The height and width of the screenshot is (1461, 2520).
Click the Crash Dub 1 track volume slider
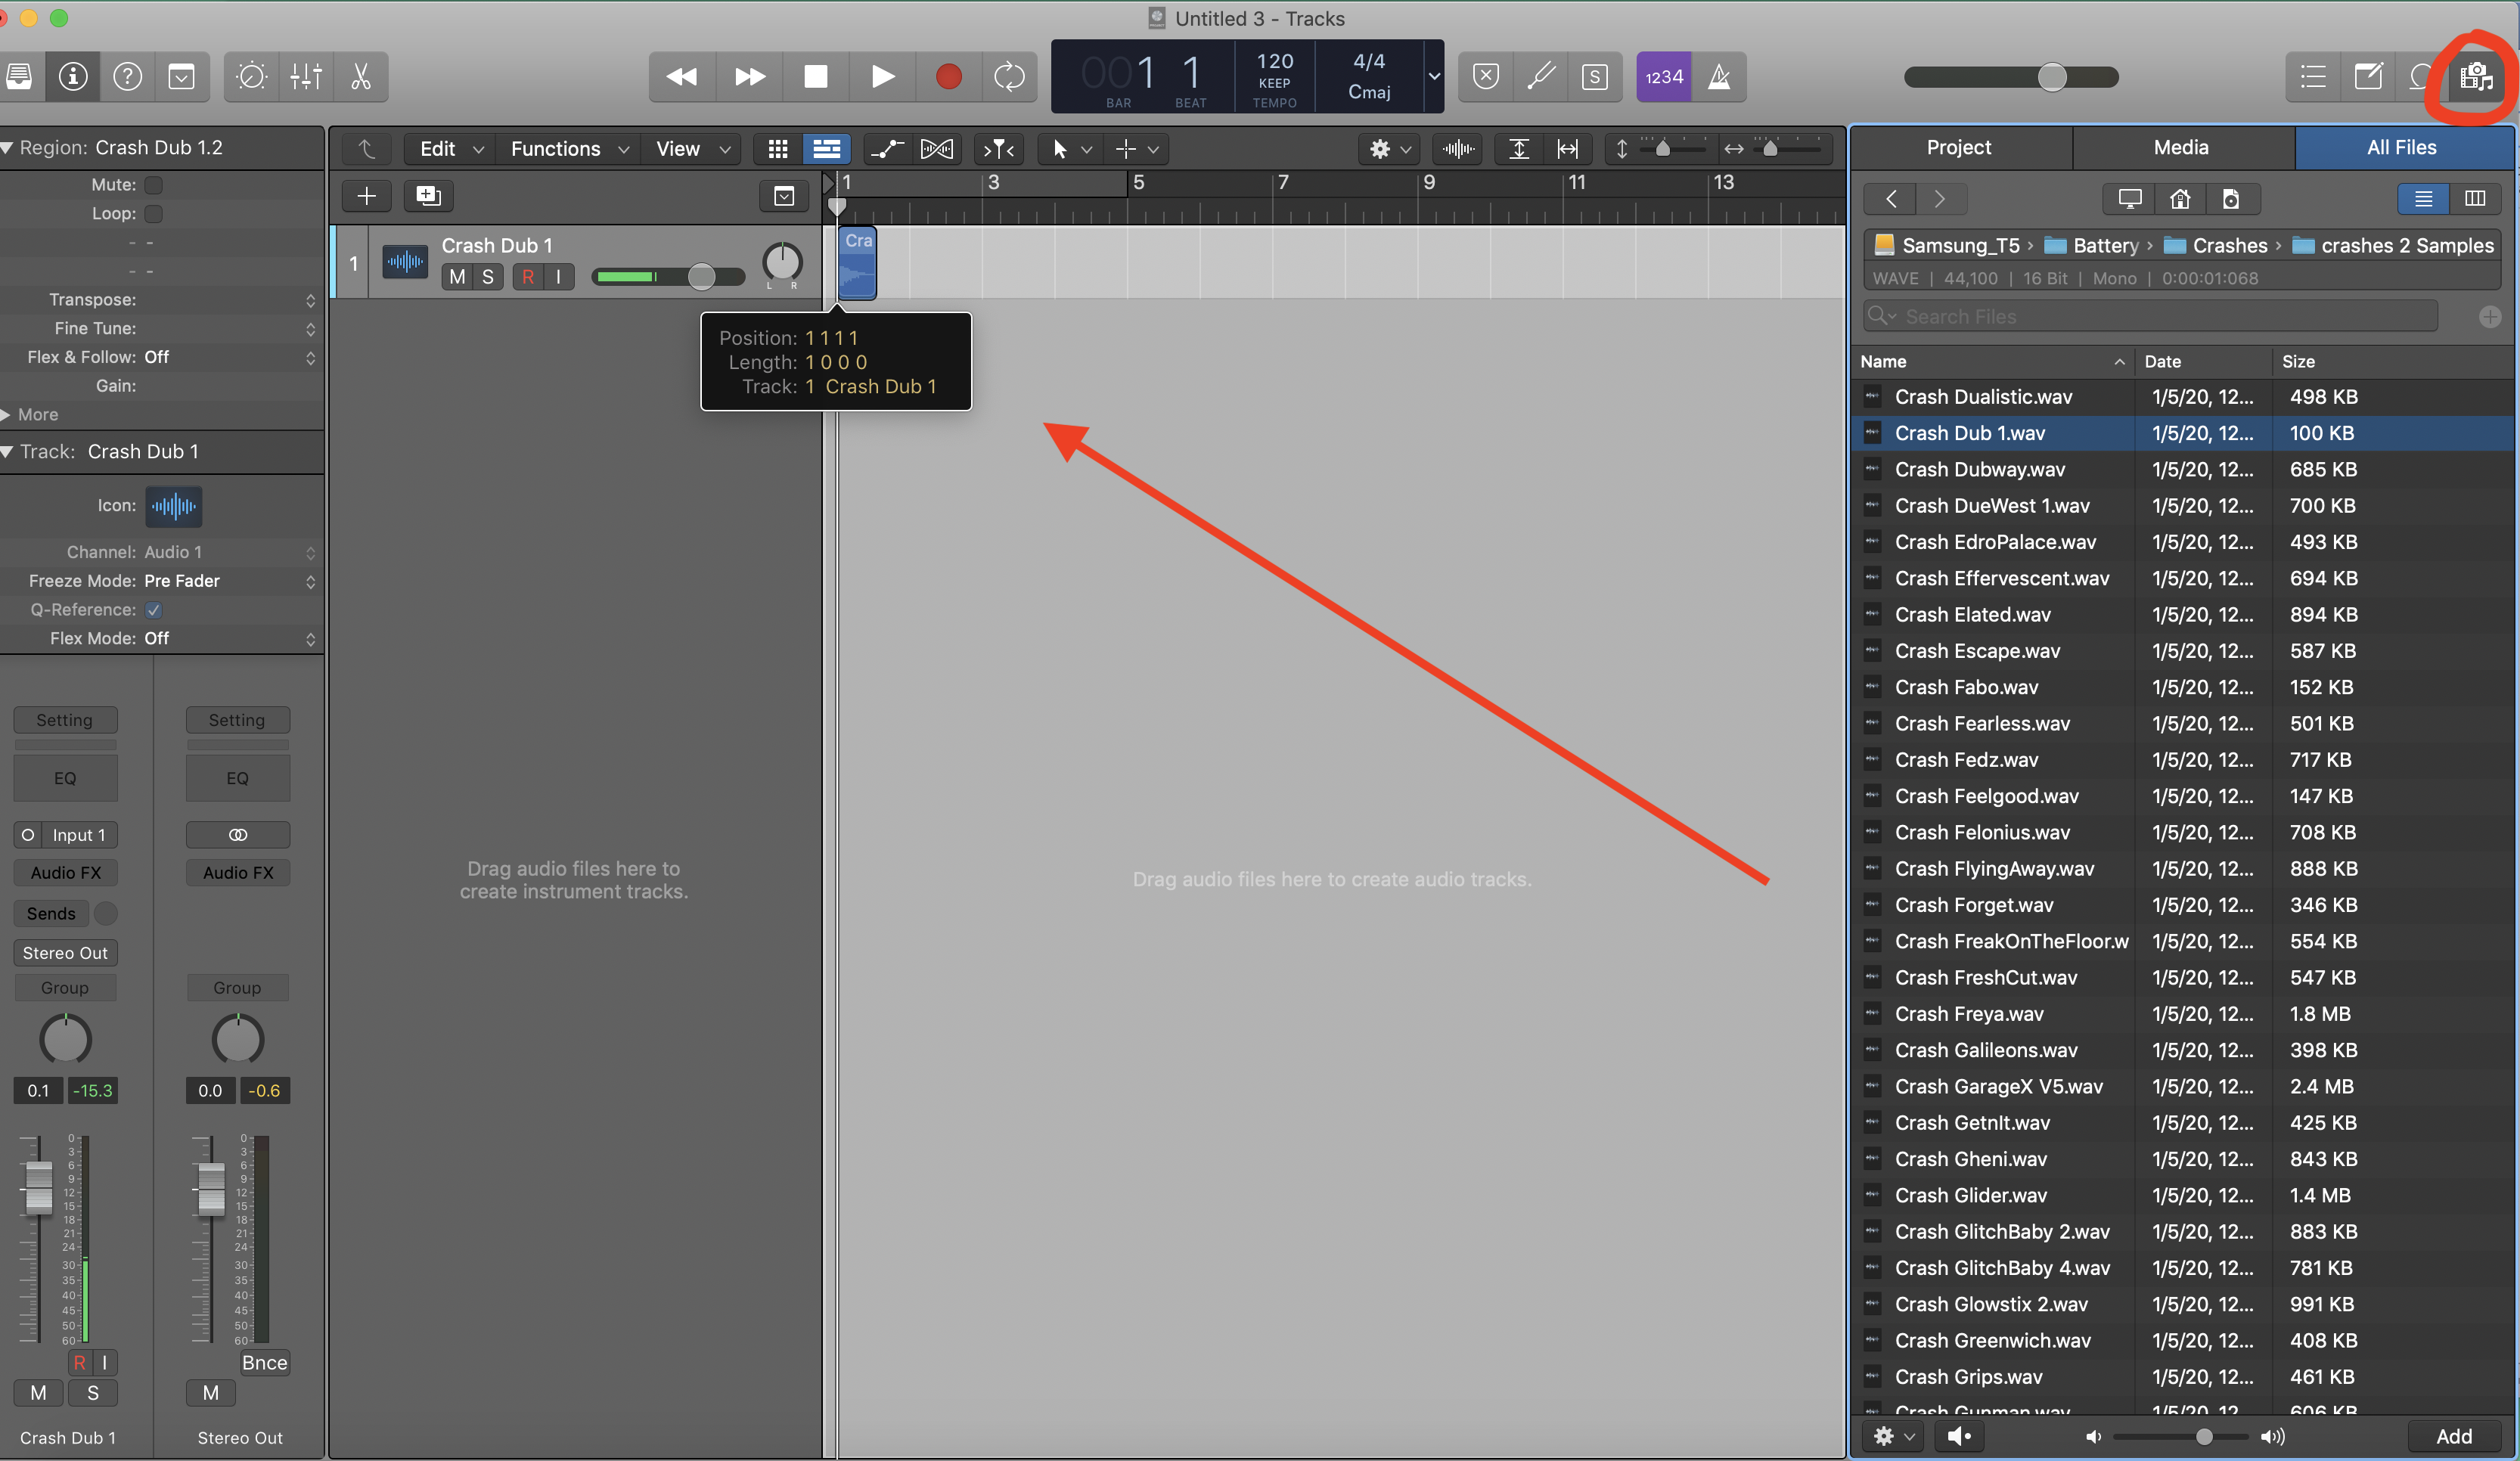[700, 277]
